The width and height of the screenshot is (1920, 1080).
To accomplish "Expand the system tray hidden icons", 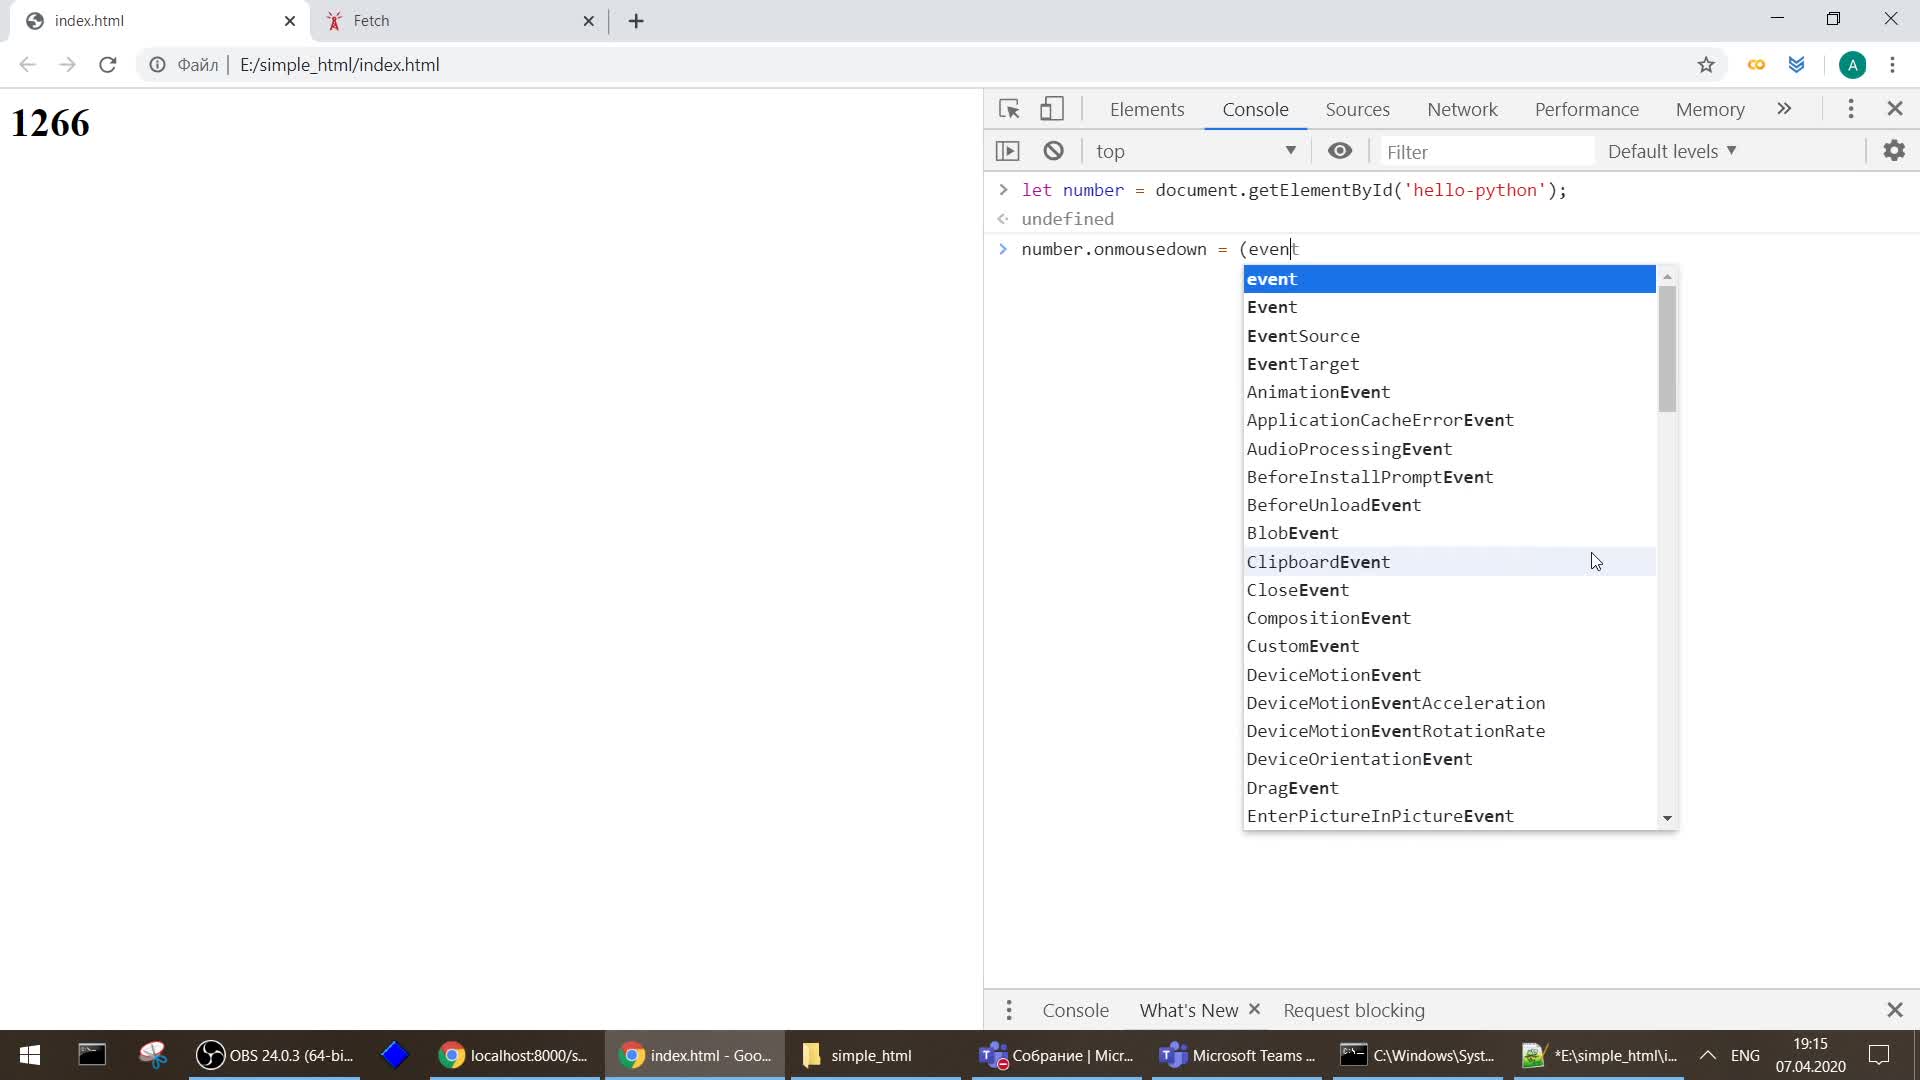I will point(1707,1055).
